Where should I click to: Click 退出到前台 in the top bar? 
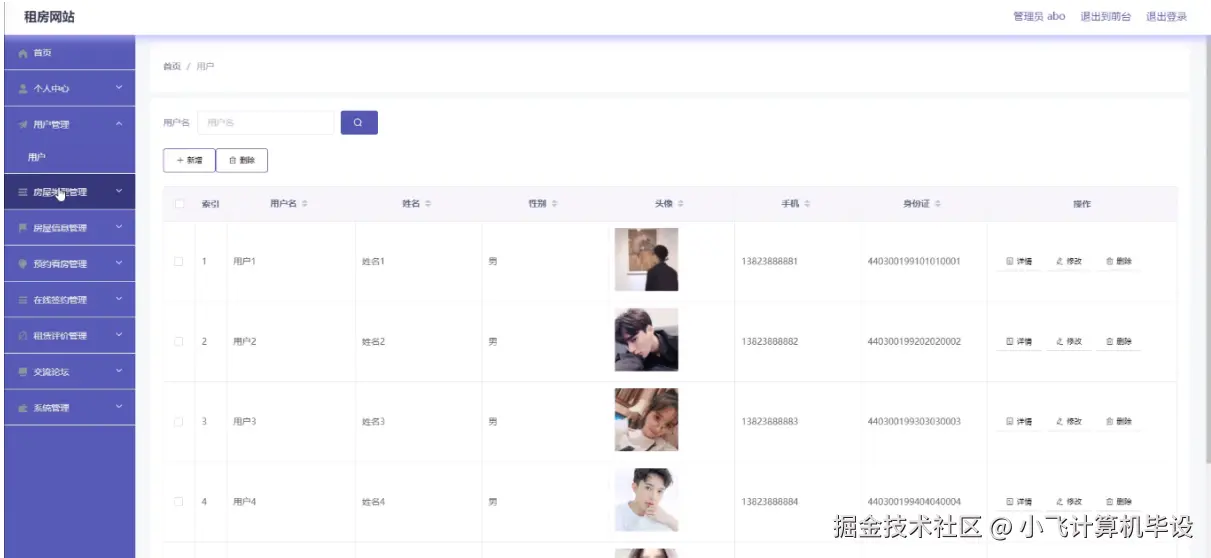1106,16
